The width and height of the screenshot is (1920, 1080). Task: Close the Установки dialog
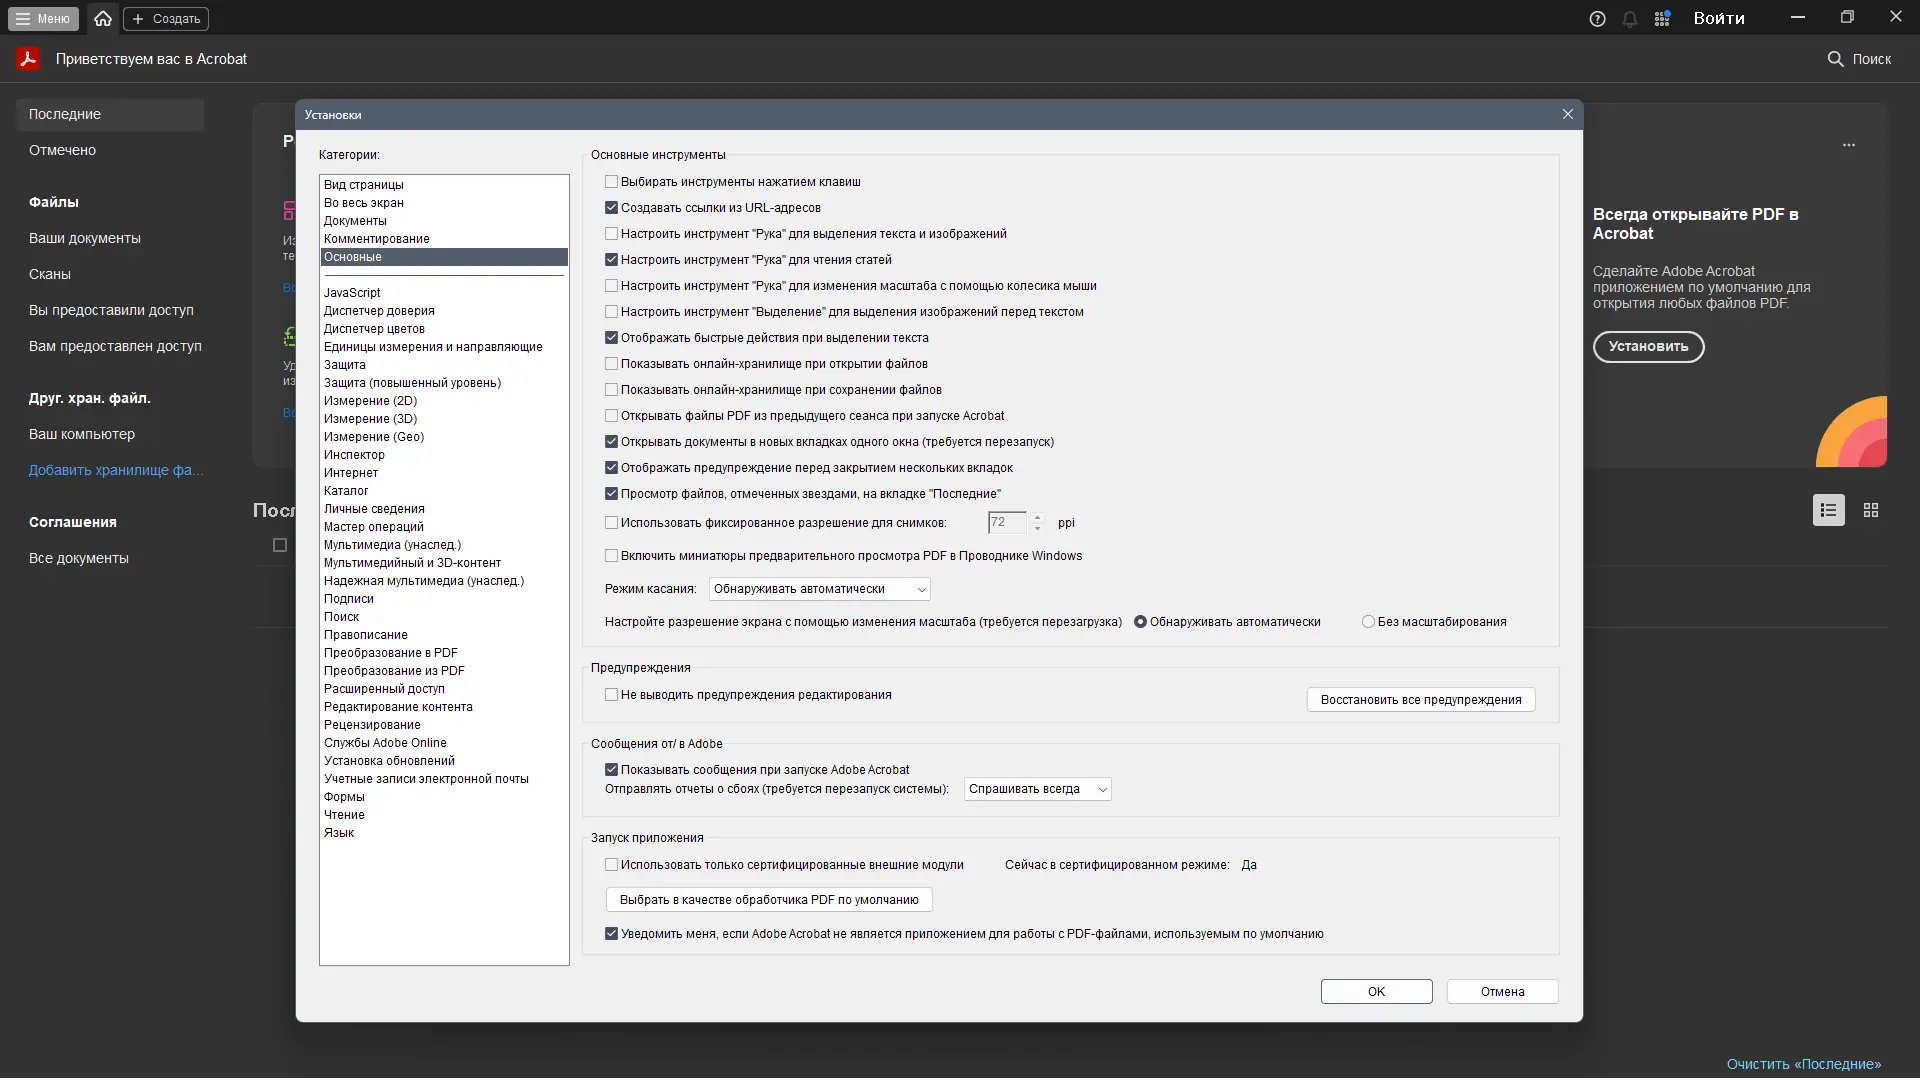click(1567, 114)
